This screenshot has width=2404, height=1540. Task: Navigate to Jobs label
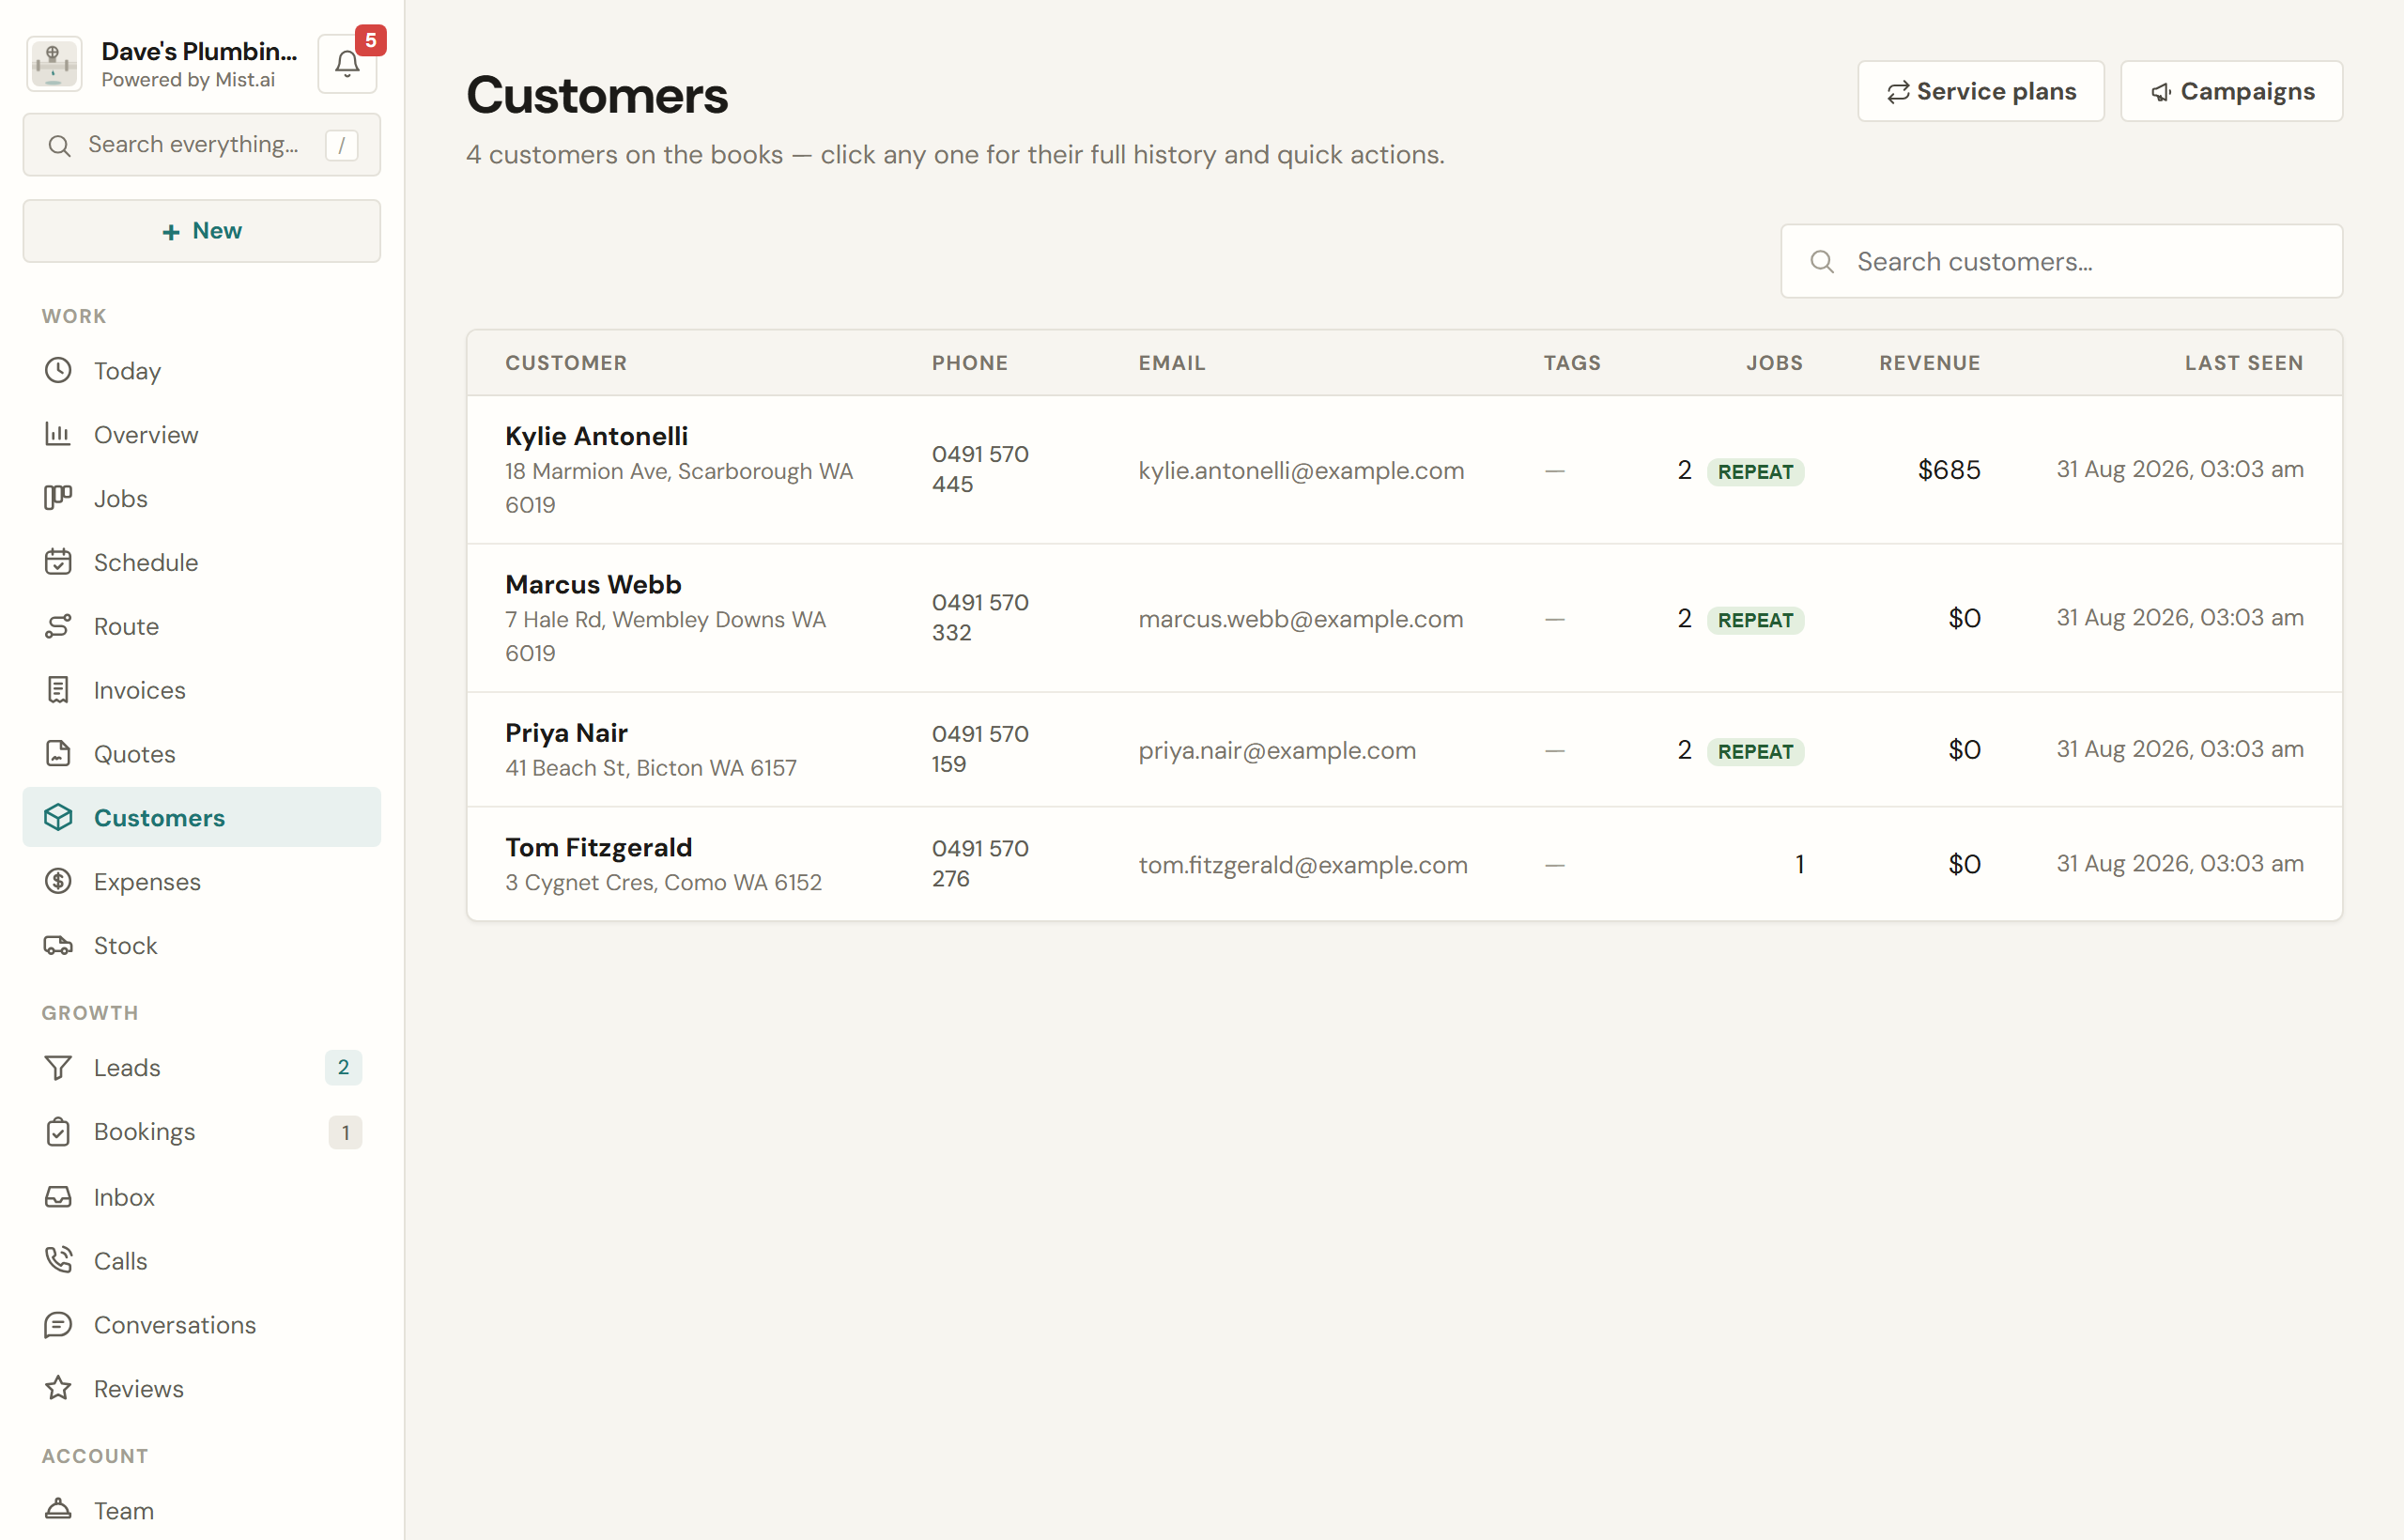tap(121, 499)
